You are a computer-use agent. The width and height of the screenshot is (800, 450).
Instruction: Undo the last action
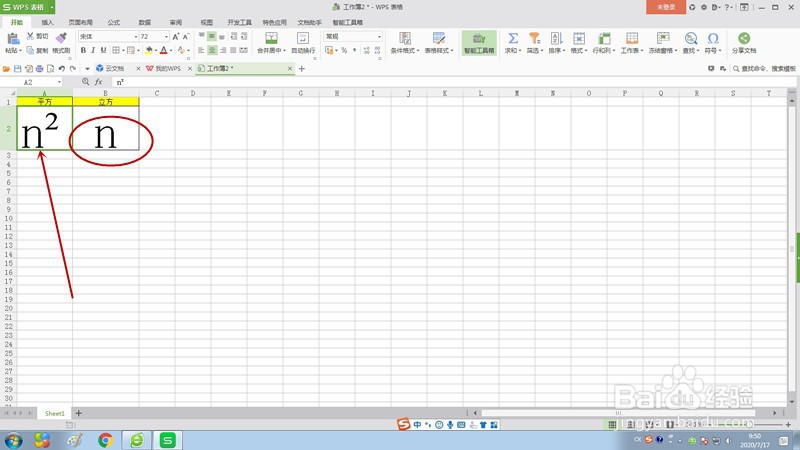[62, 68]
